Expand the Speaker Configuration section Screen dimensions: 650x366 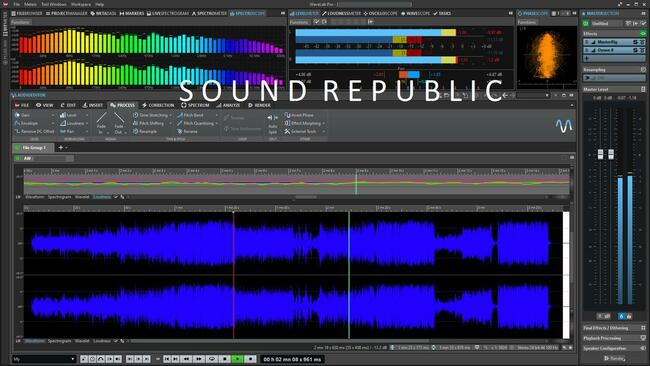tap(614, 348)
